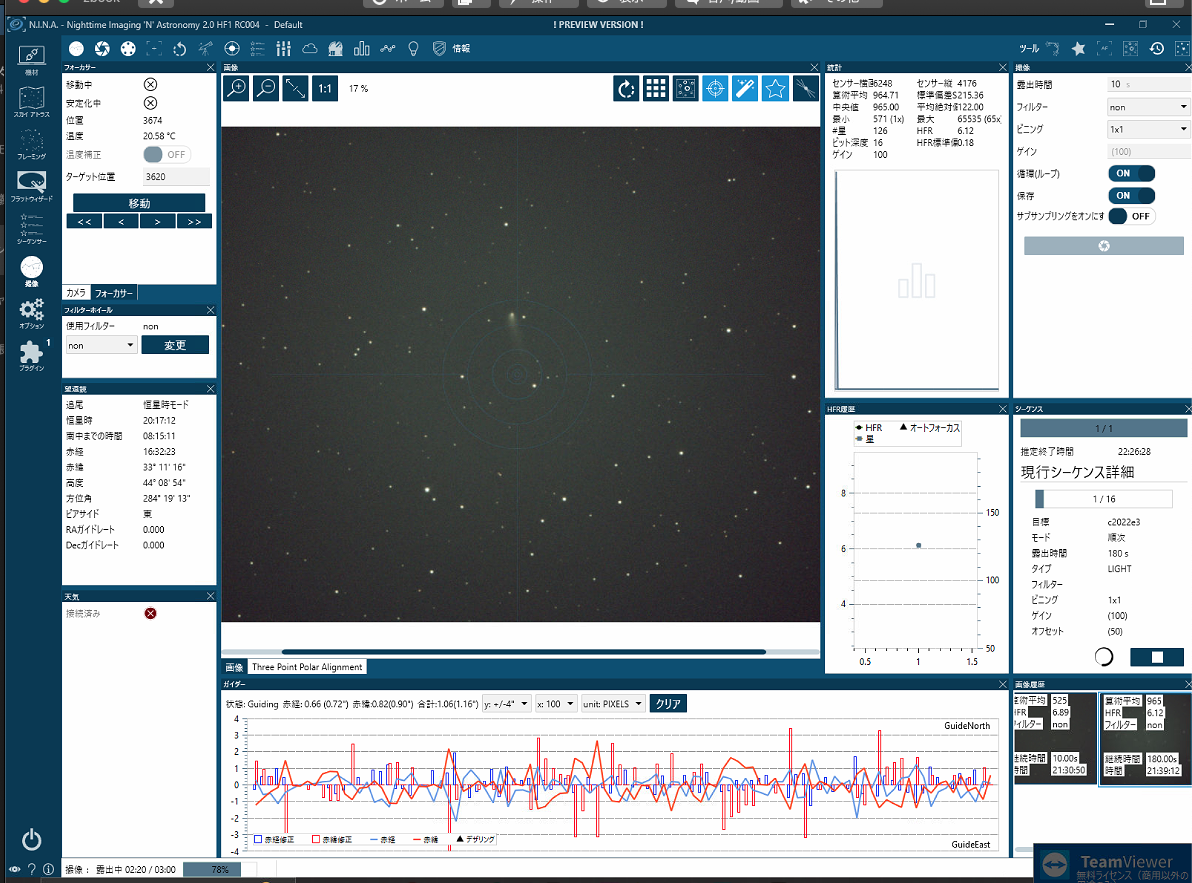Click the 変更 change filter button

coord(175,345)
